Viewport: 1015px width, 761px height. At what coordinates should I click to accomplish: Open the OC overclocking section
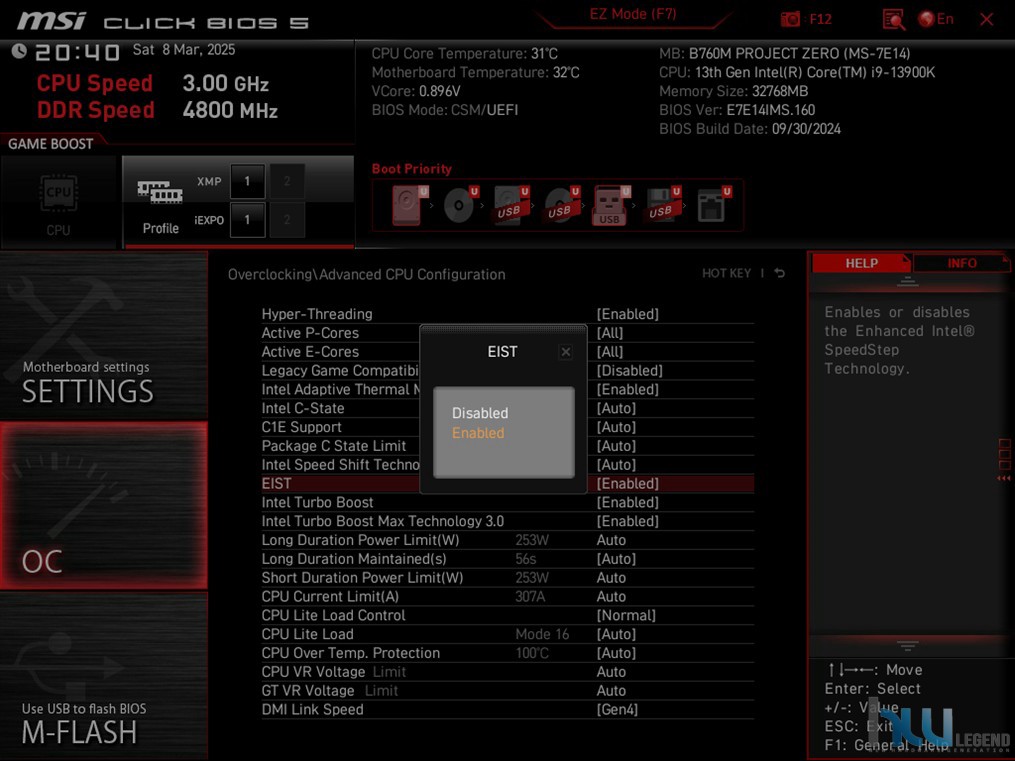point(104,505)
